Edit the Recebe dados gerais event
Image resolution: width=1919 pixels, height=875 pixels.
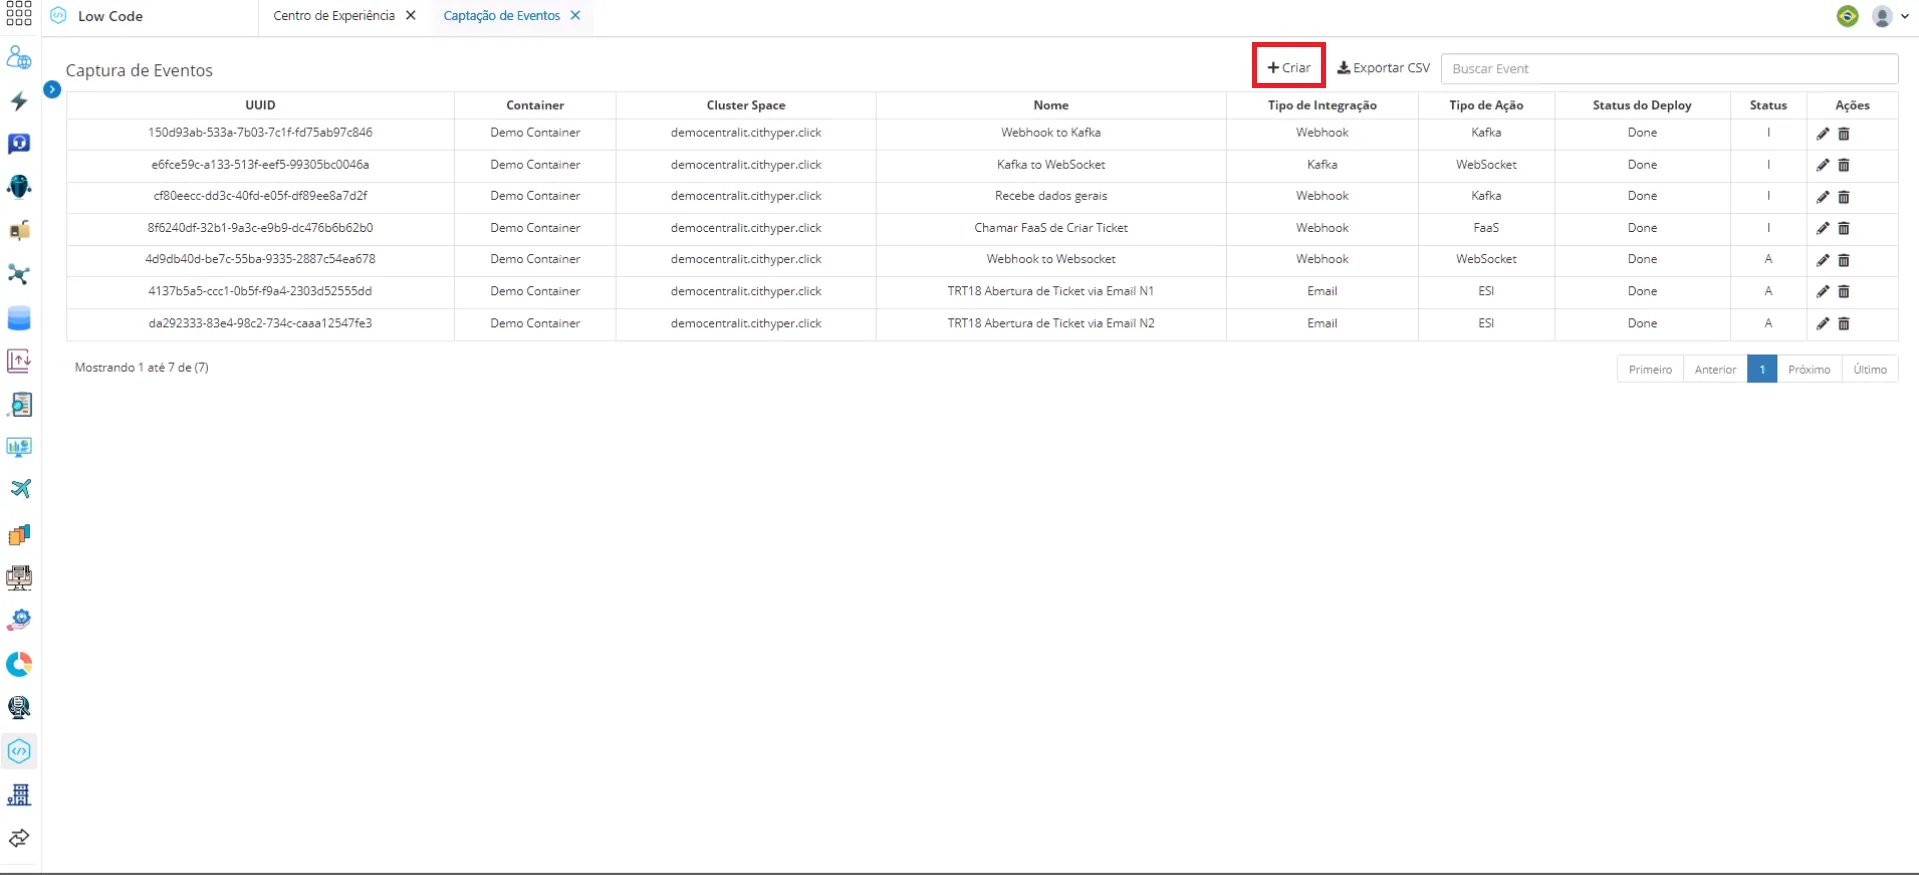click(x=1823, y=197)
